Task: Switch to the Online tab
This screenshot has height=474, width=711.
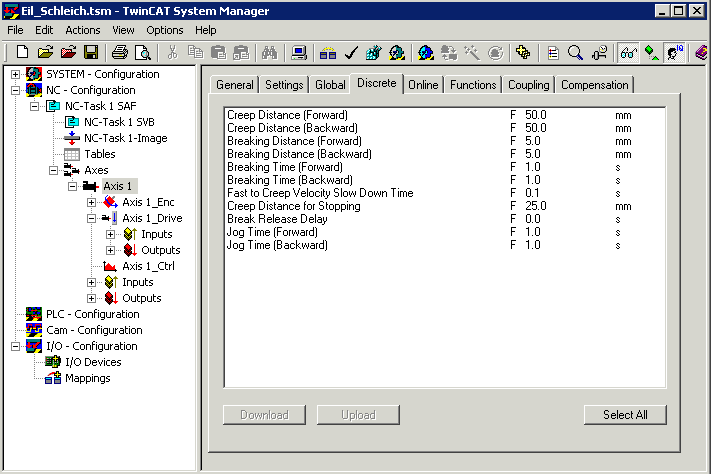Action: coord(423,85)
